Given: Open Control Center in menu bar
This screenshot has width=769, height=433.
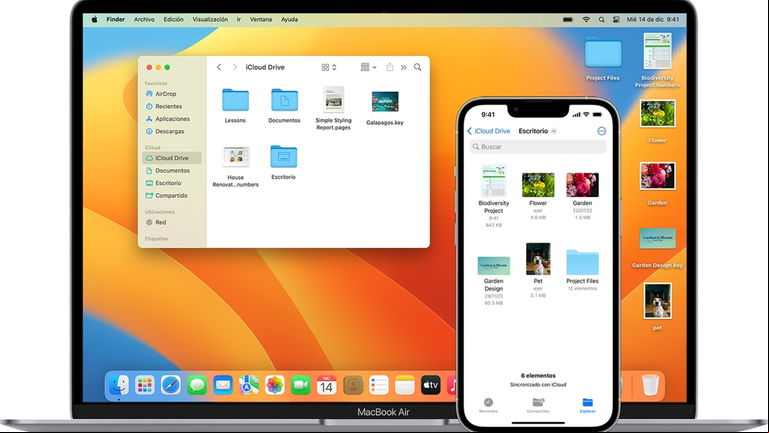Looking at the screenshot, I should point(616,20).
